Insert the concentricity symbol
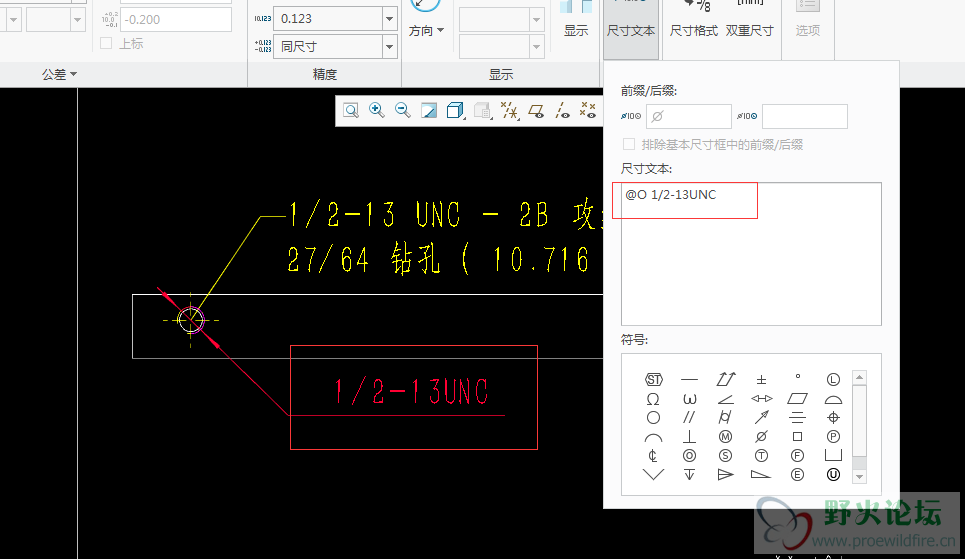 pos(689,456)
